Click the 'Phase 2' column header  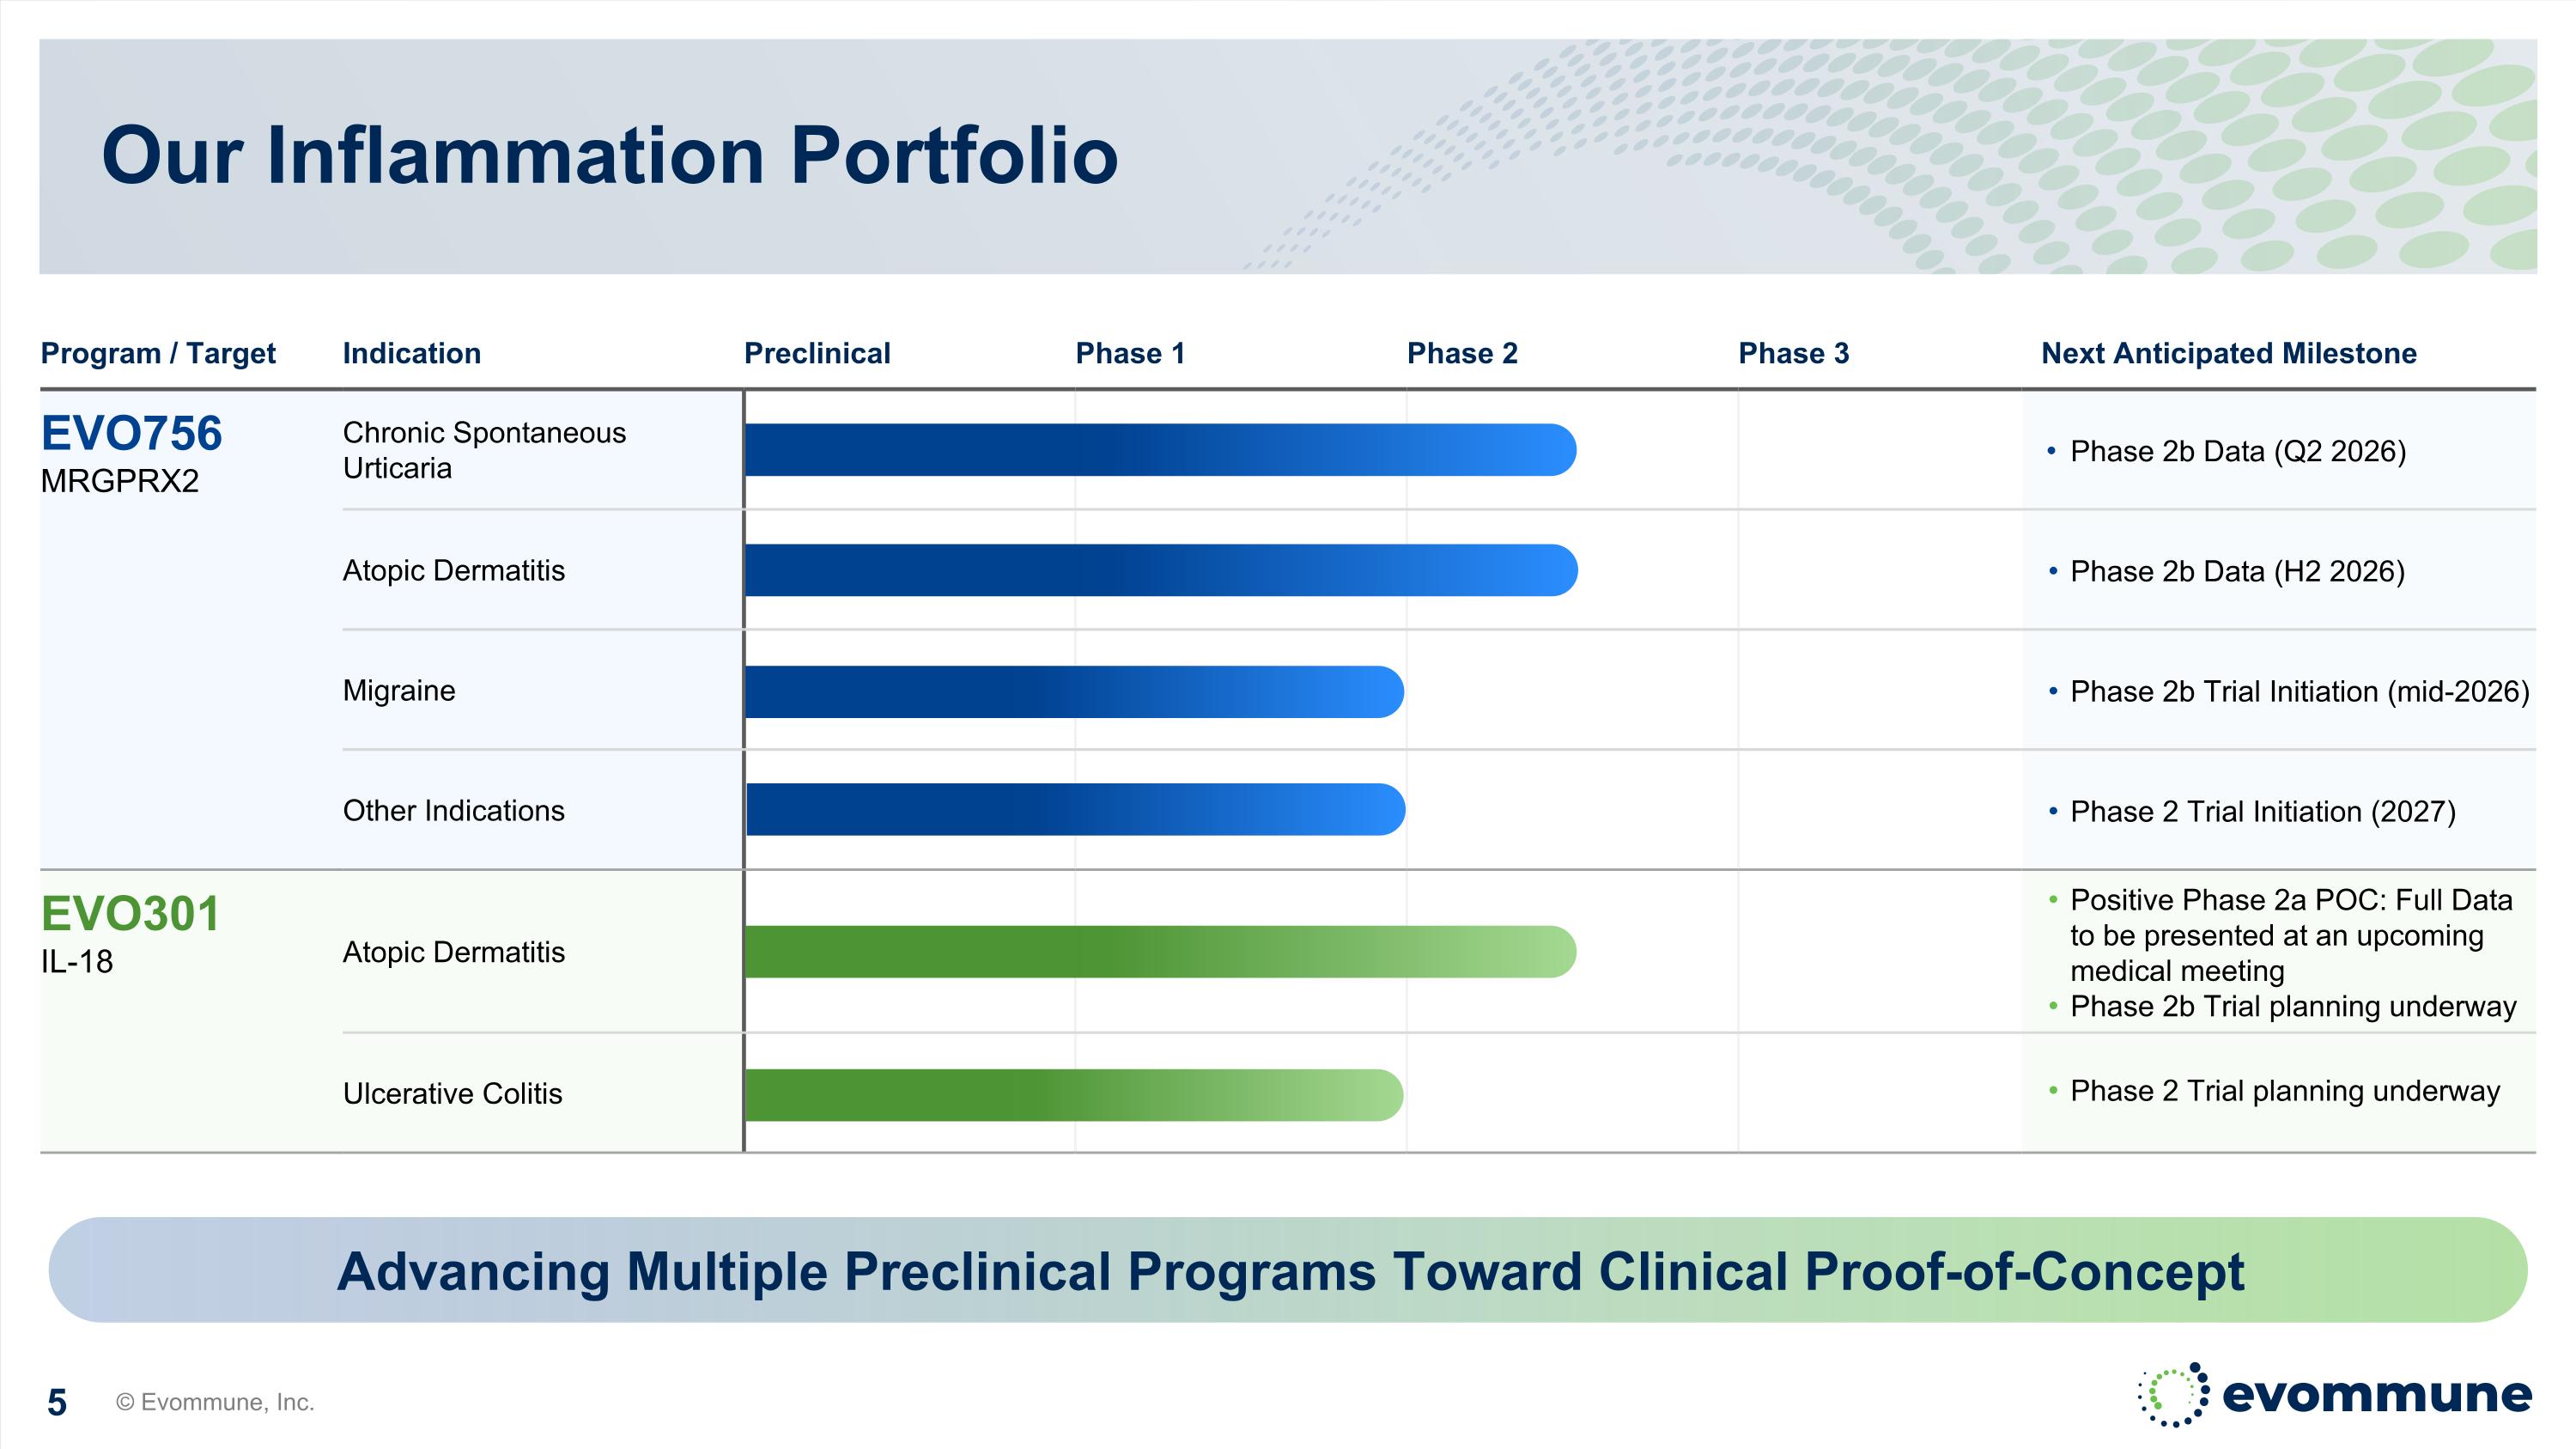(1462, 353)
